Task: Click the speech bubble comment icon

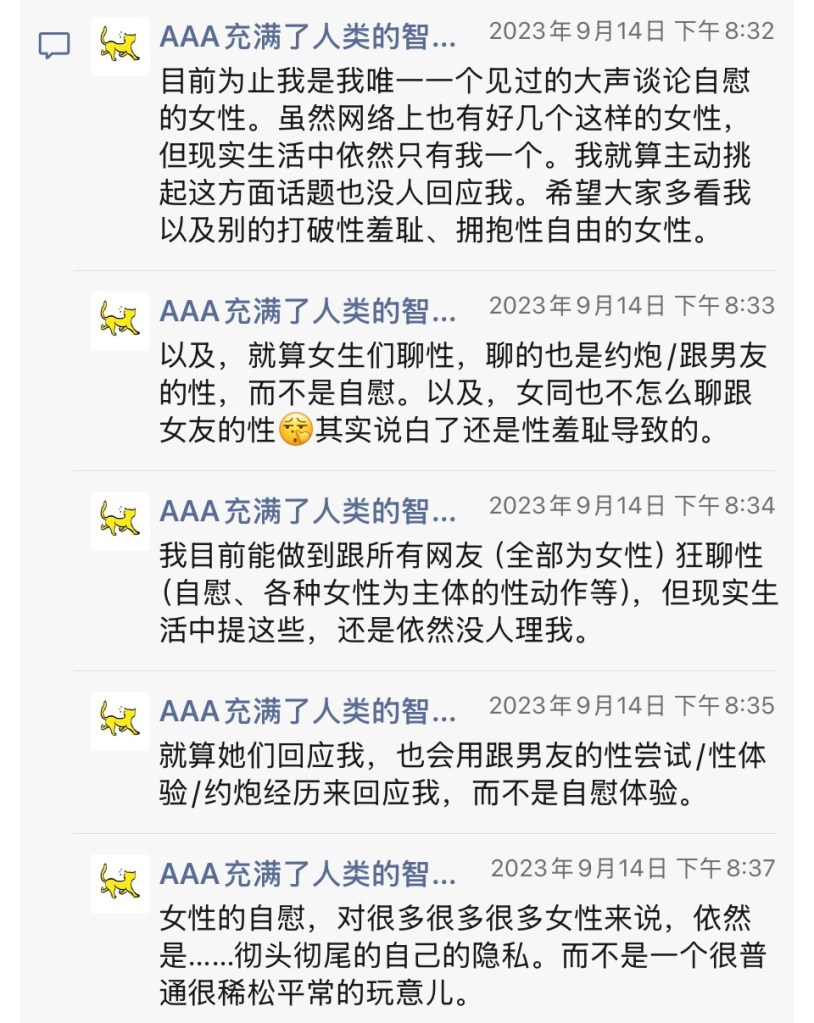Action: coord(54,46)
